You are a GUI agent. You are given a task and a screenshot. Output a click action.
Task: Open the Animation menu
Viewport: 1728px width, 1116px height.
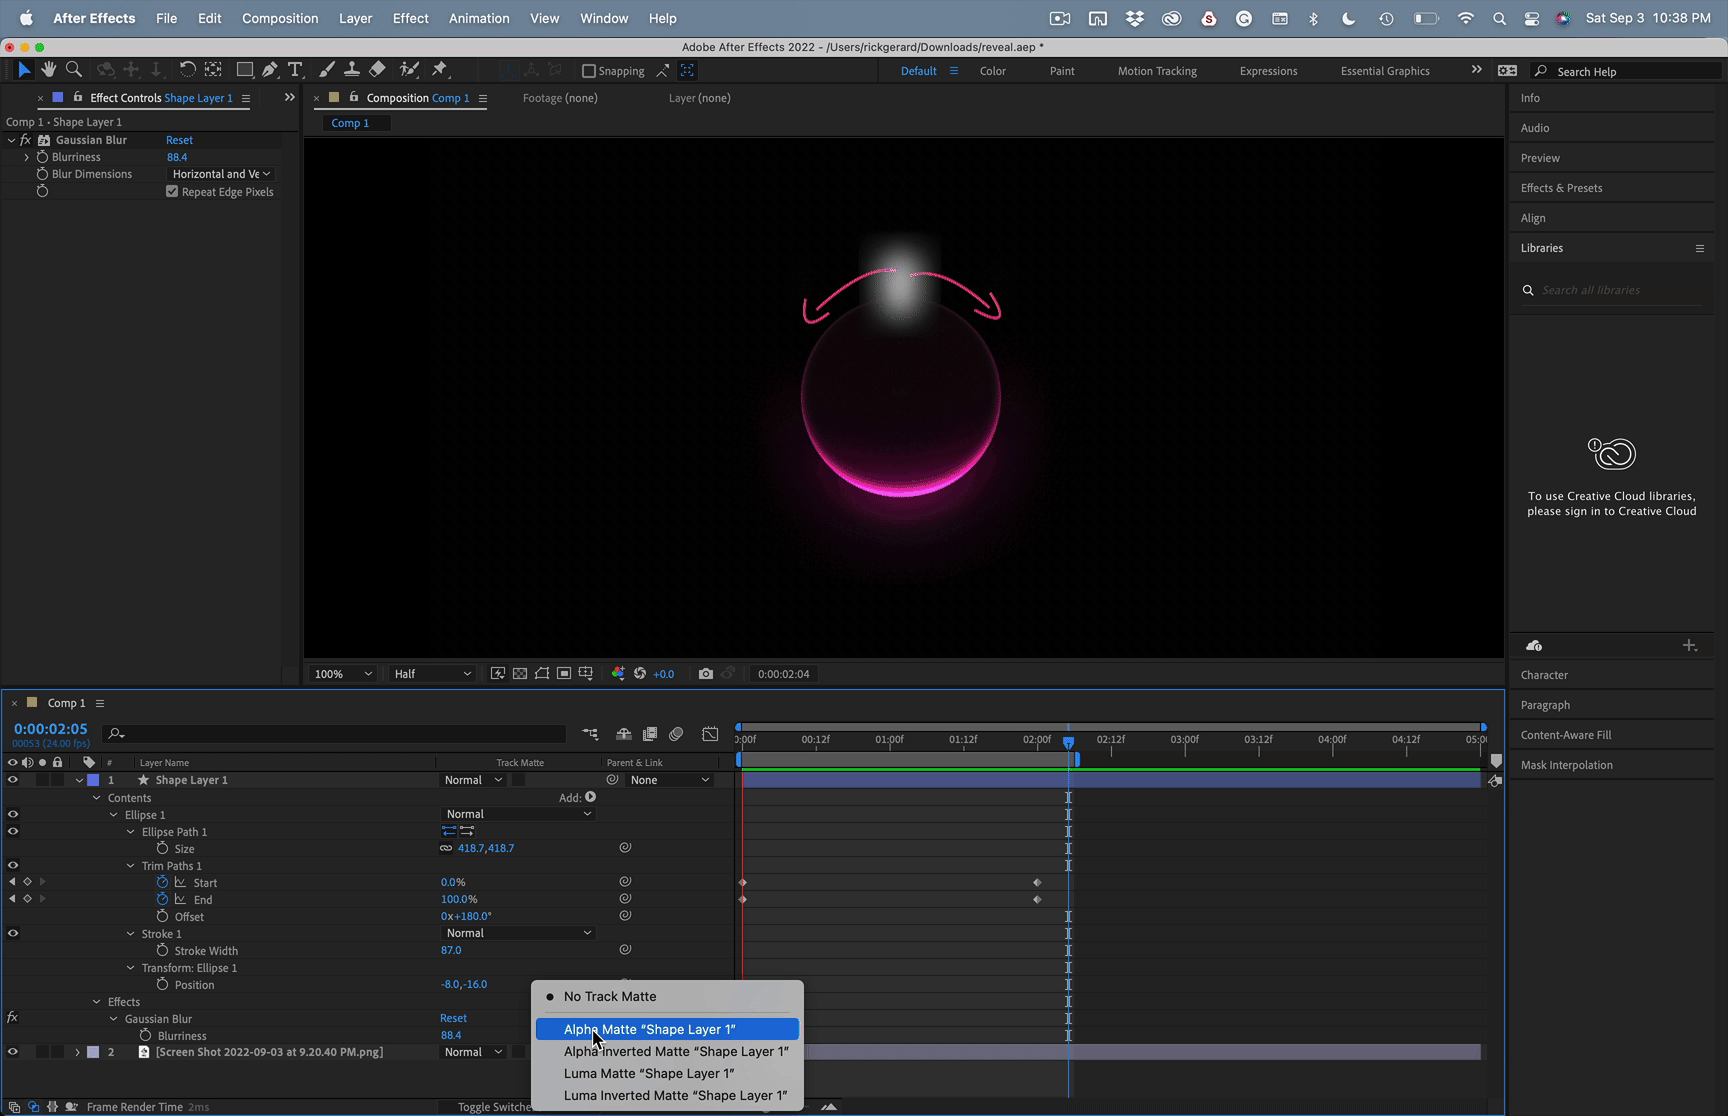[478, 18]
